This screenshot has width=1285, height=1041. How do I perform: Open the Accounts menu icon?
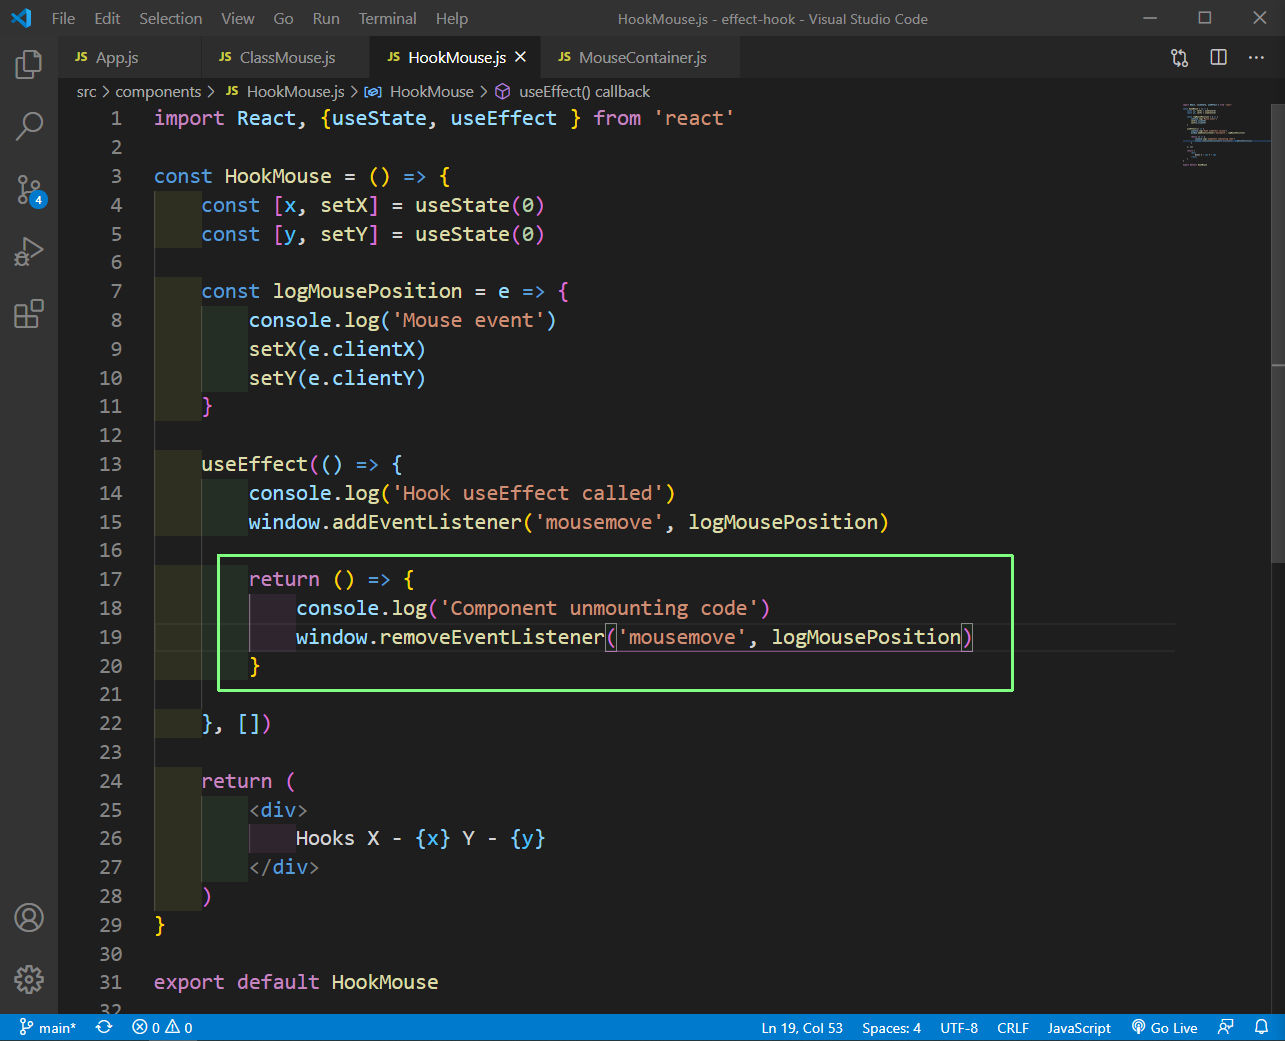pos(29,917)
